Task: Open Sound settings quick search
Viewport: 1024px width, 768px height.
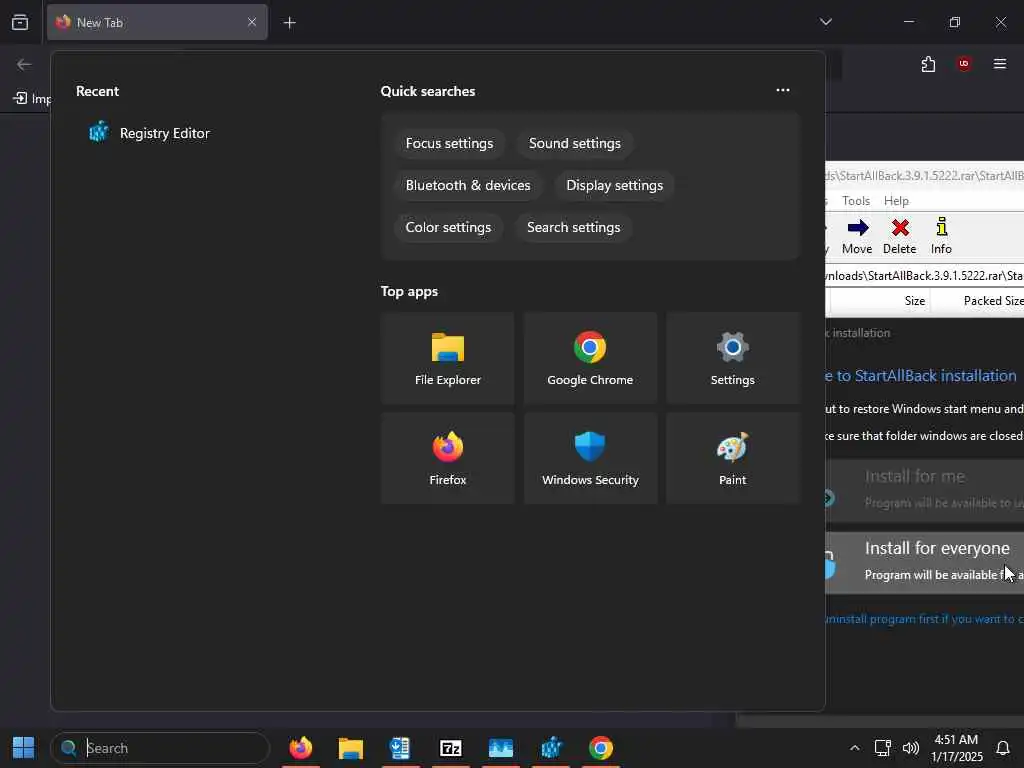Action: point(575,144)
